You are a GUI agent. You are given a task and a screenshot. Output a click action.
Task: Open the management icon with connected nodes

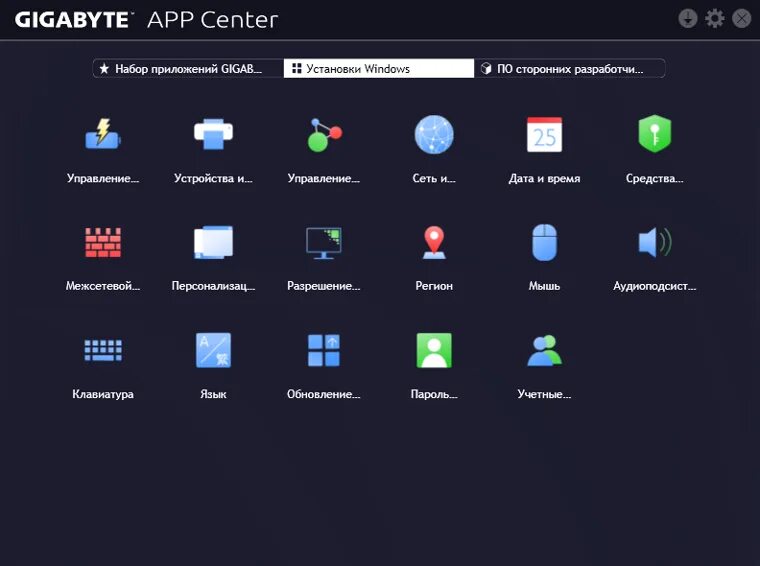pos(324,135)
